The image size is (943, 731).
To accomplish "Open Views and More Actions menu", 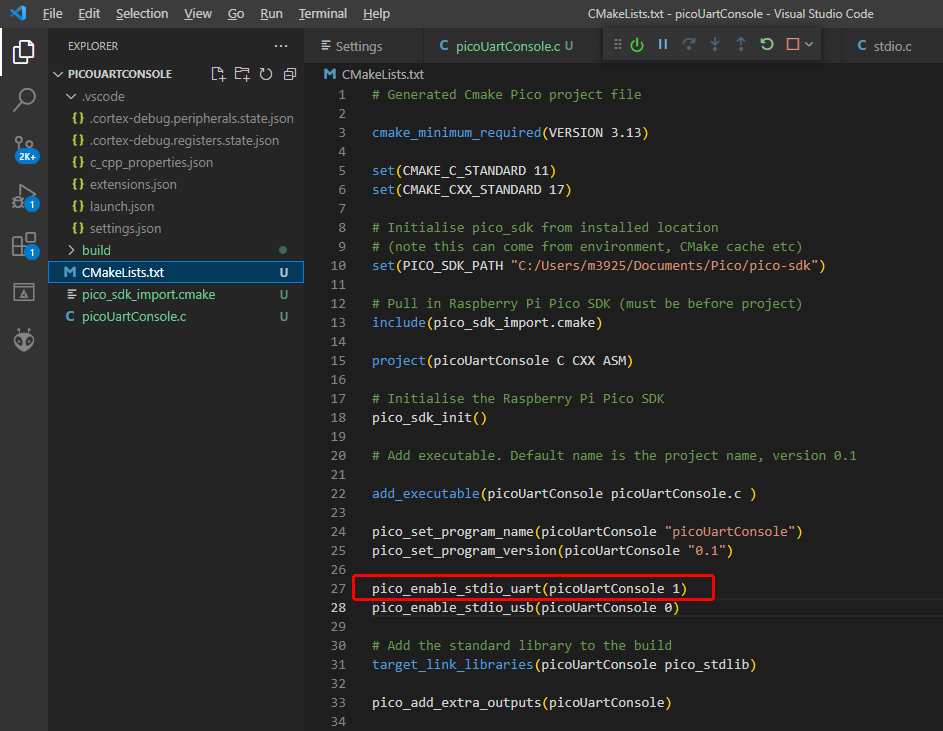I will click(280, 45).
